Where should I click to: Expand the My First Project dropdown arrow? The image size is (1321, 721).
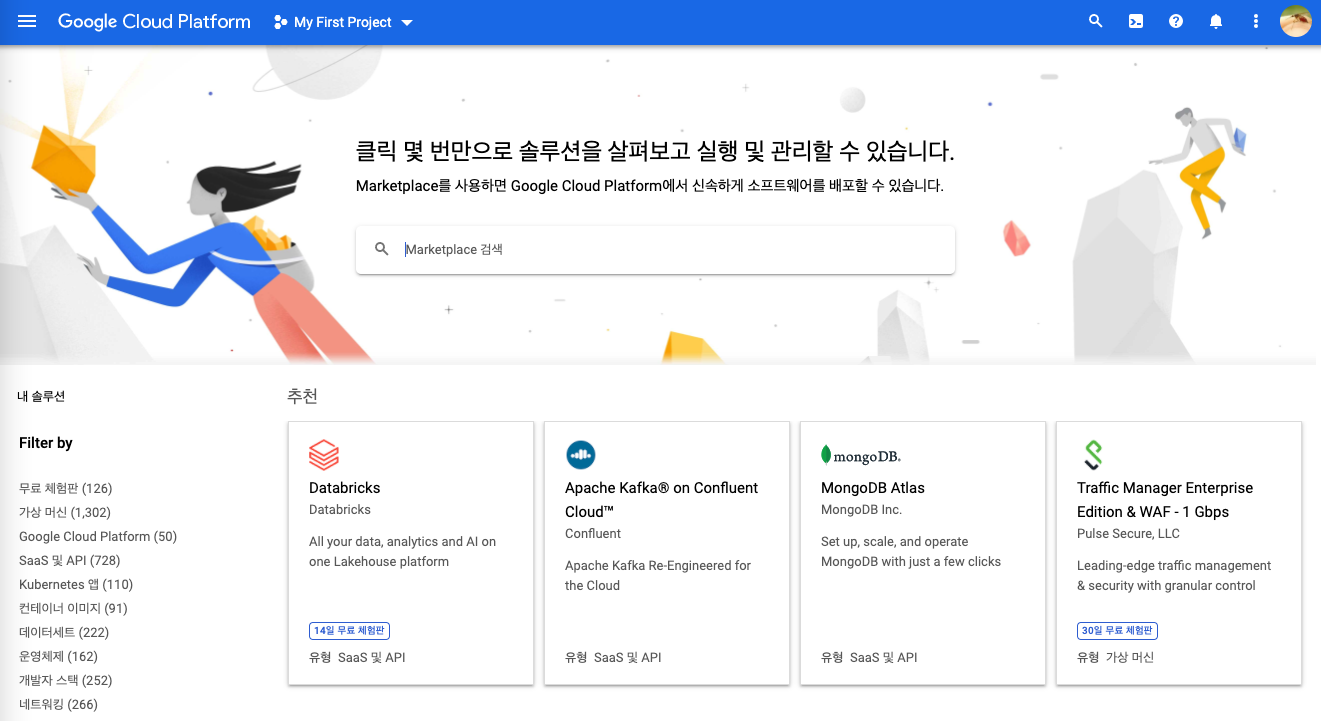pos(407,22)
